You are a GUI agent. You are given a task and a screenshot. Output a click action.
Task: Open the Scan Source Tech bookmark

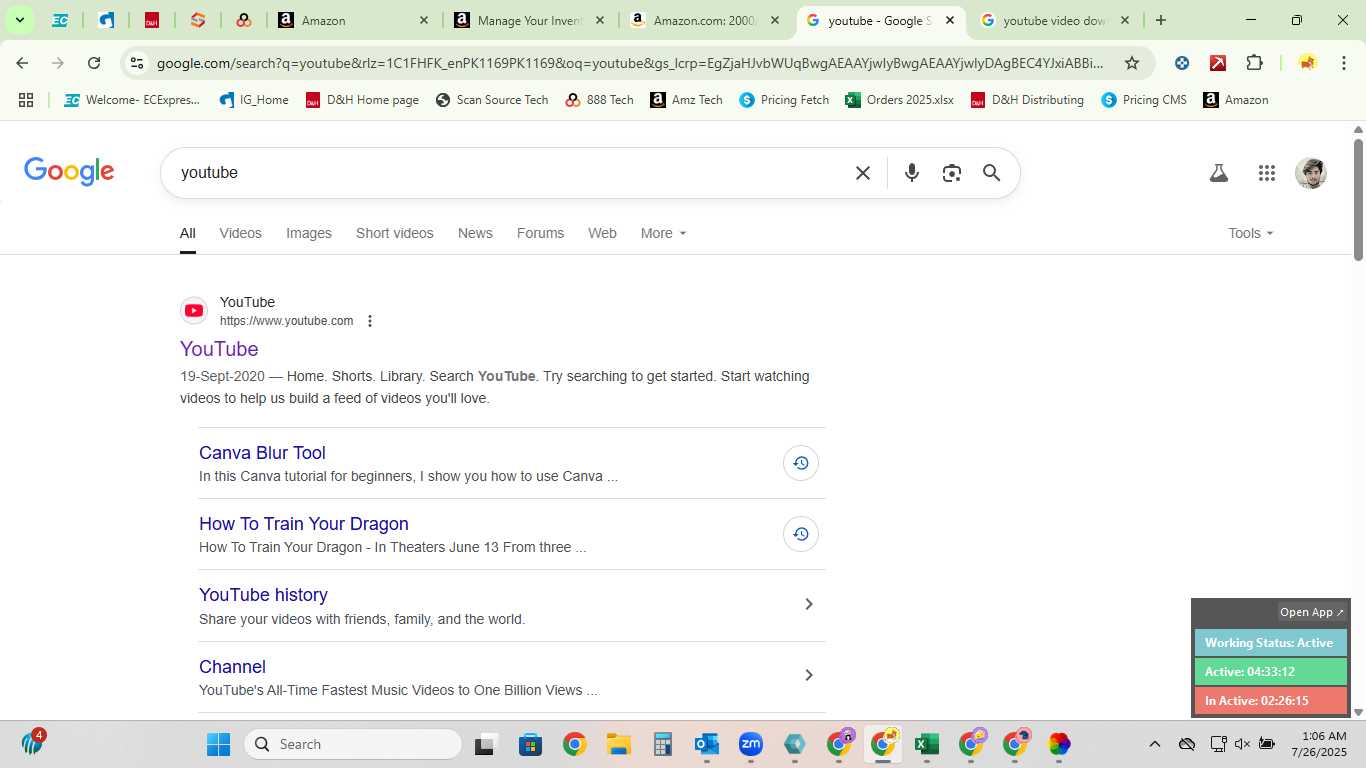pyautogui.click(x=492, y=100)
